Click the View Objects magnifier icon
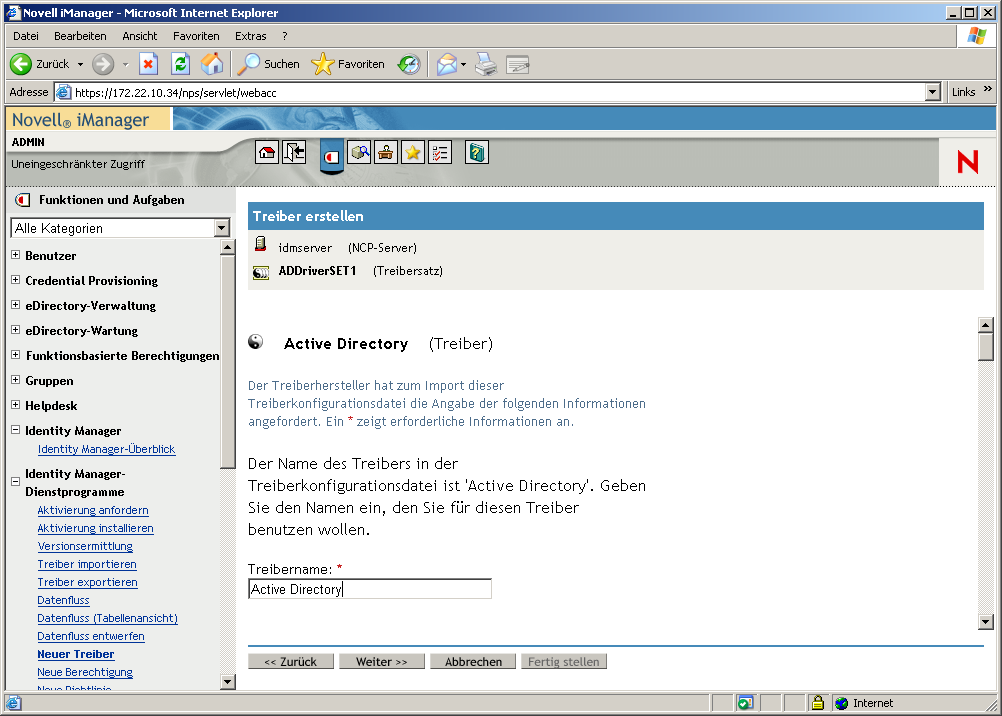Image resolution: width=1002 pixels, height=716 pixels. (360, 152)
